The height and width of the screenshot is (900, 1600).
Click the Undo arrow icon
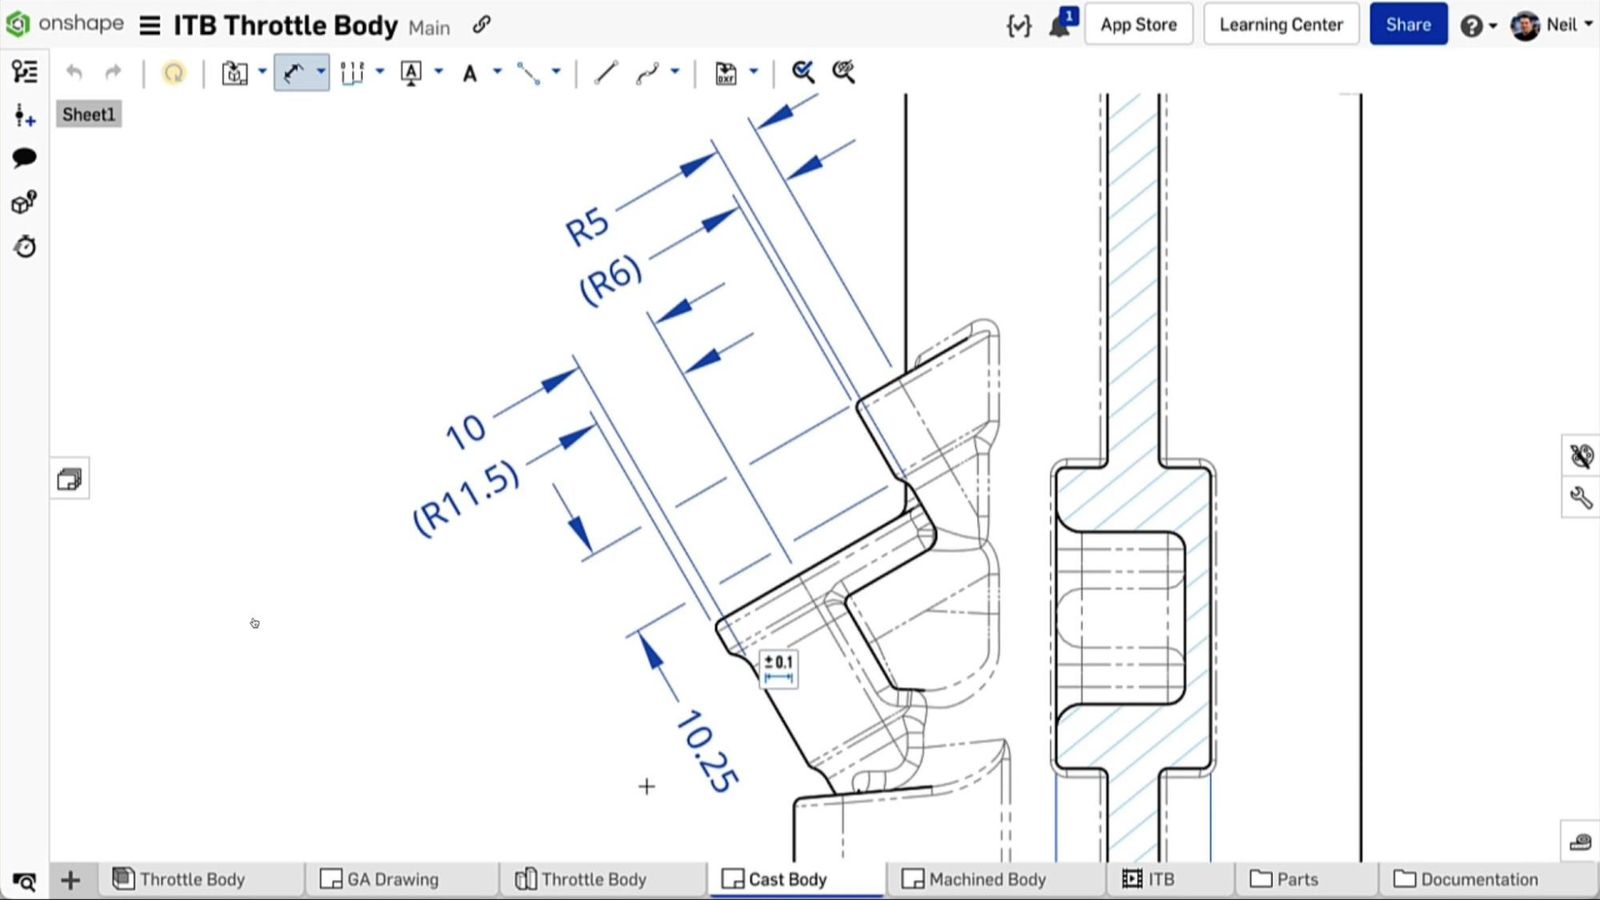coord(74,72)
